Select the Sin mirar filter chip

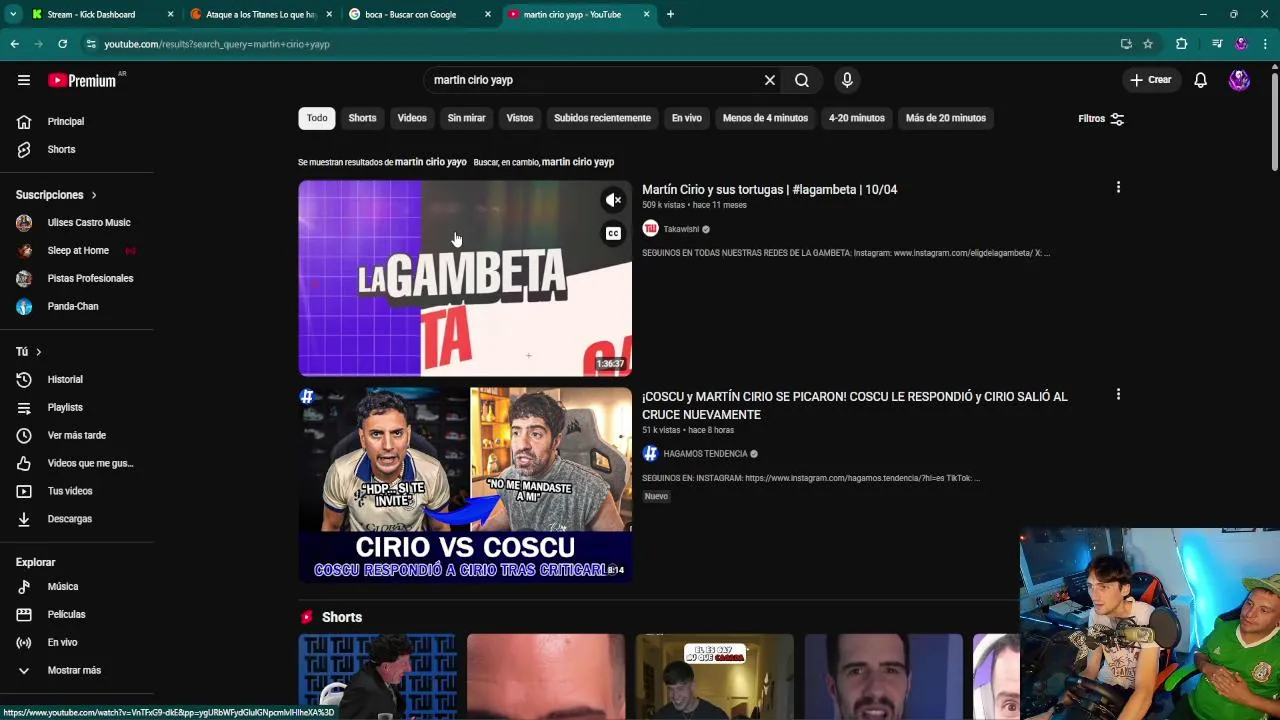point(466,118)
